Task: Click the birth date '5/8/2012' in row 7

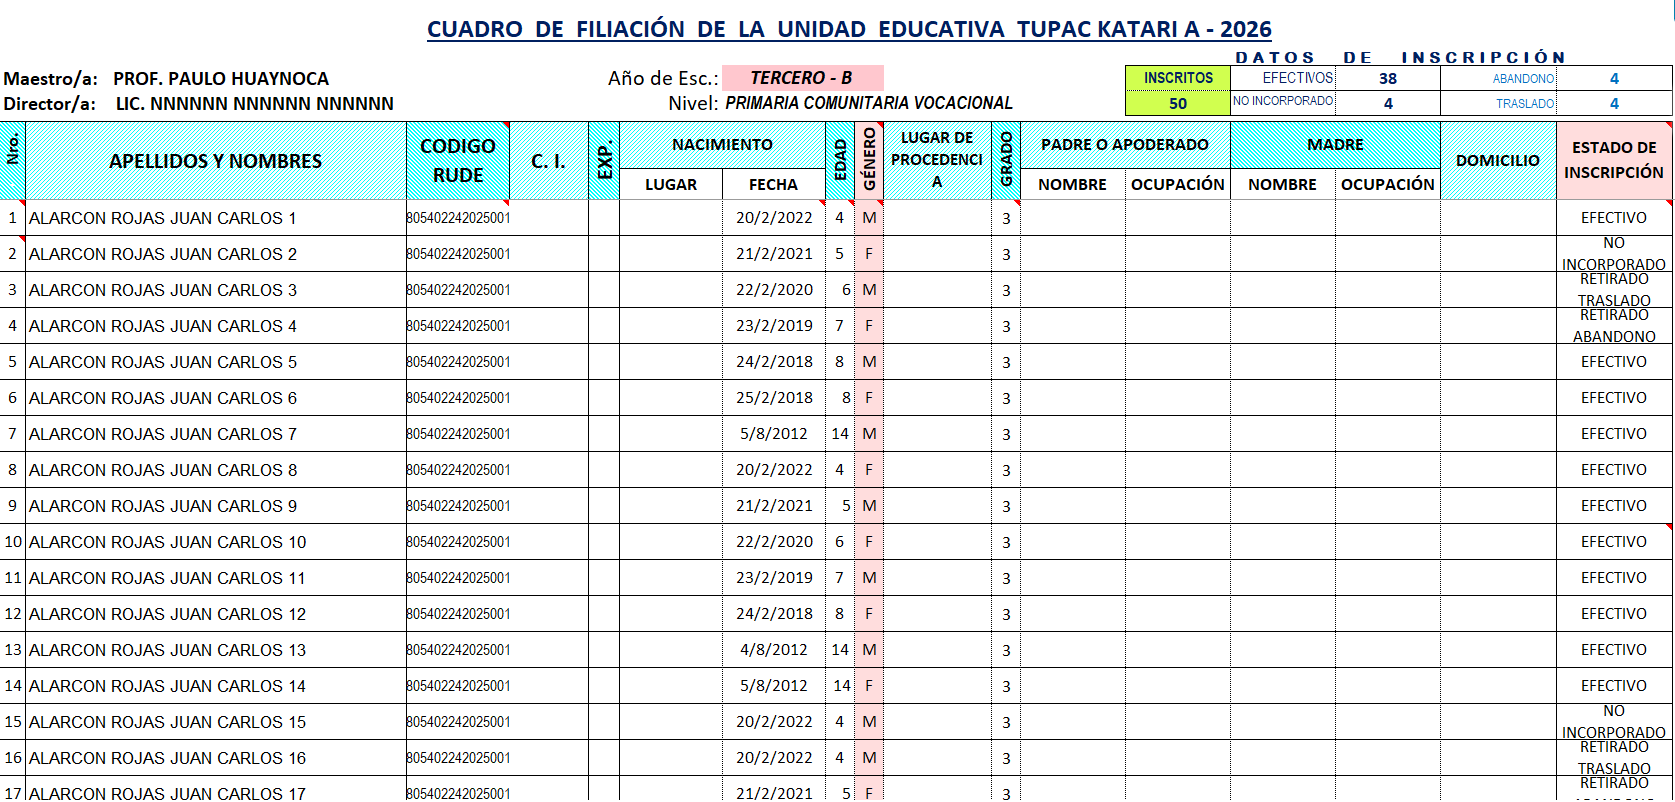Action: [774, 434]
